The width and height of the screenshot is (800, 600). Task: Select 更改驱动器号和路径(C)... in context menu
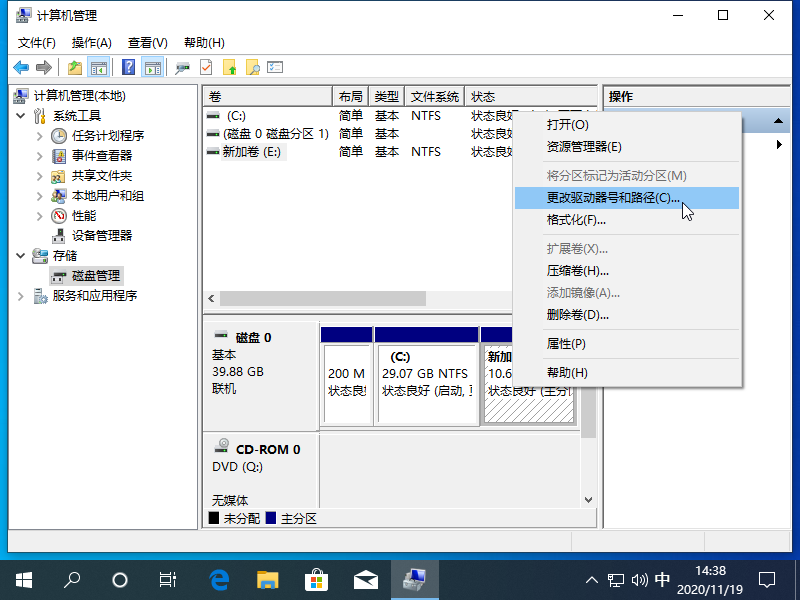[613, 198]
